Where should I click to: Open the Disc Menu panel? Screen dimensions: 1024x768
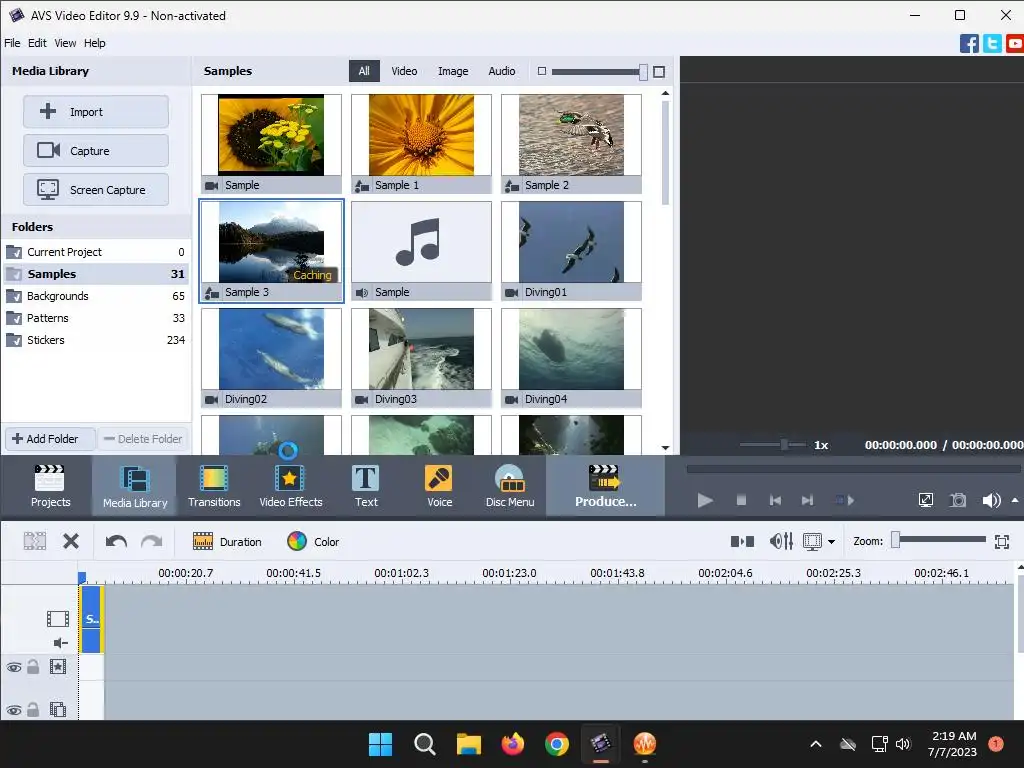tap(509, 486)
